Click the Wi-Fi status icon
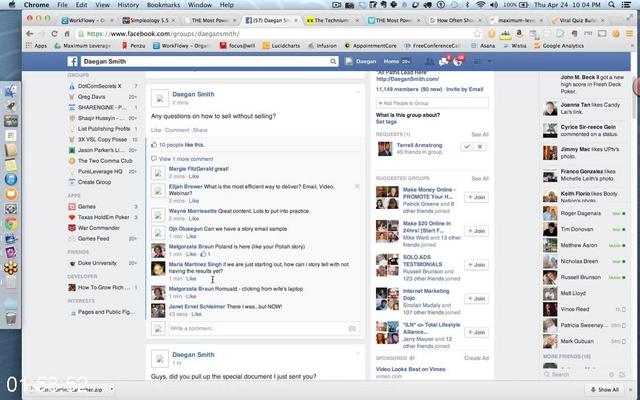640x400 pixels. click(x=480, y=5)
